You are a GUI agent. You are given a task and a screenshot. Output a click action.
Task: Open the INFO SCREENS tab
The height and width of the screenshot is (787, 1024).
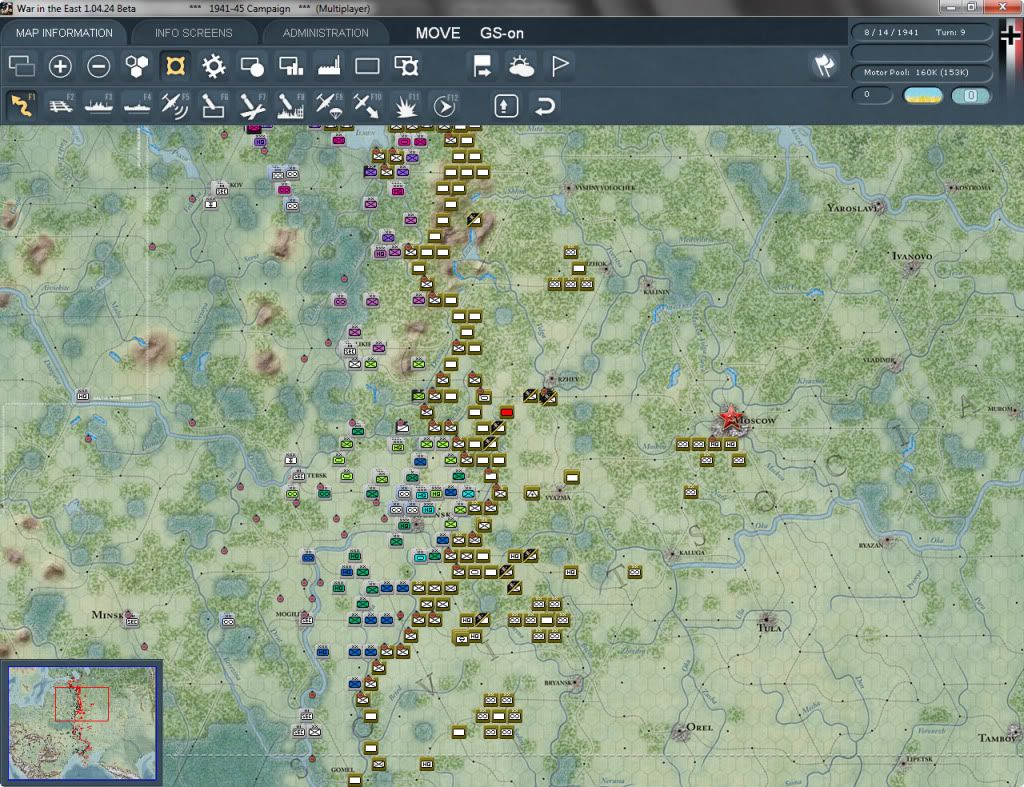tap(193, 33)
